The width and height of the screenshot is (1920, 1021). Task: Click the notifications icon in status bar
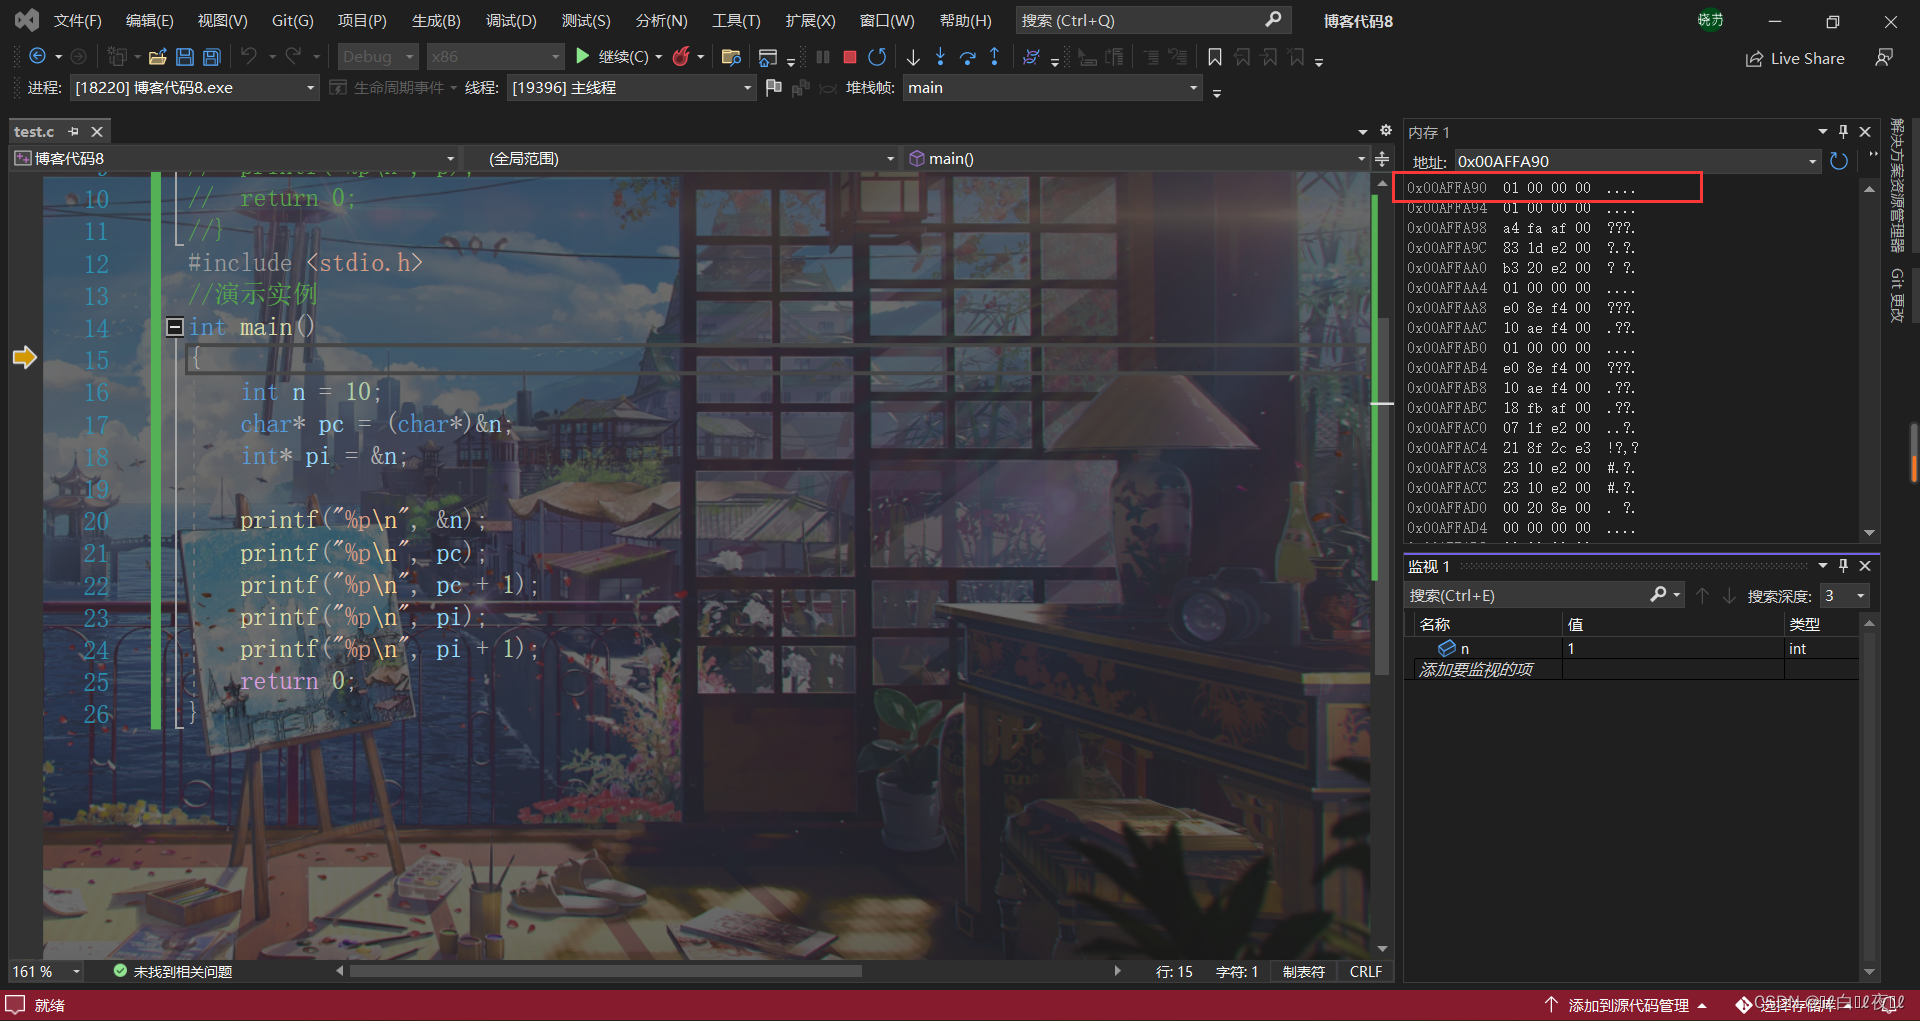pos(1890,1004)
